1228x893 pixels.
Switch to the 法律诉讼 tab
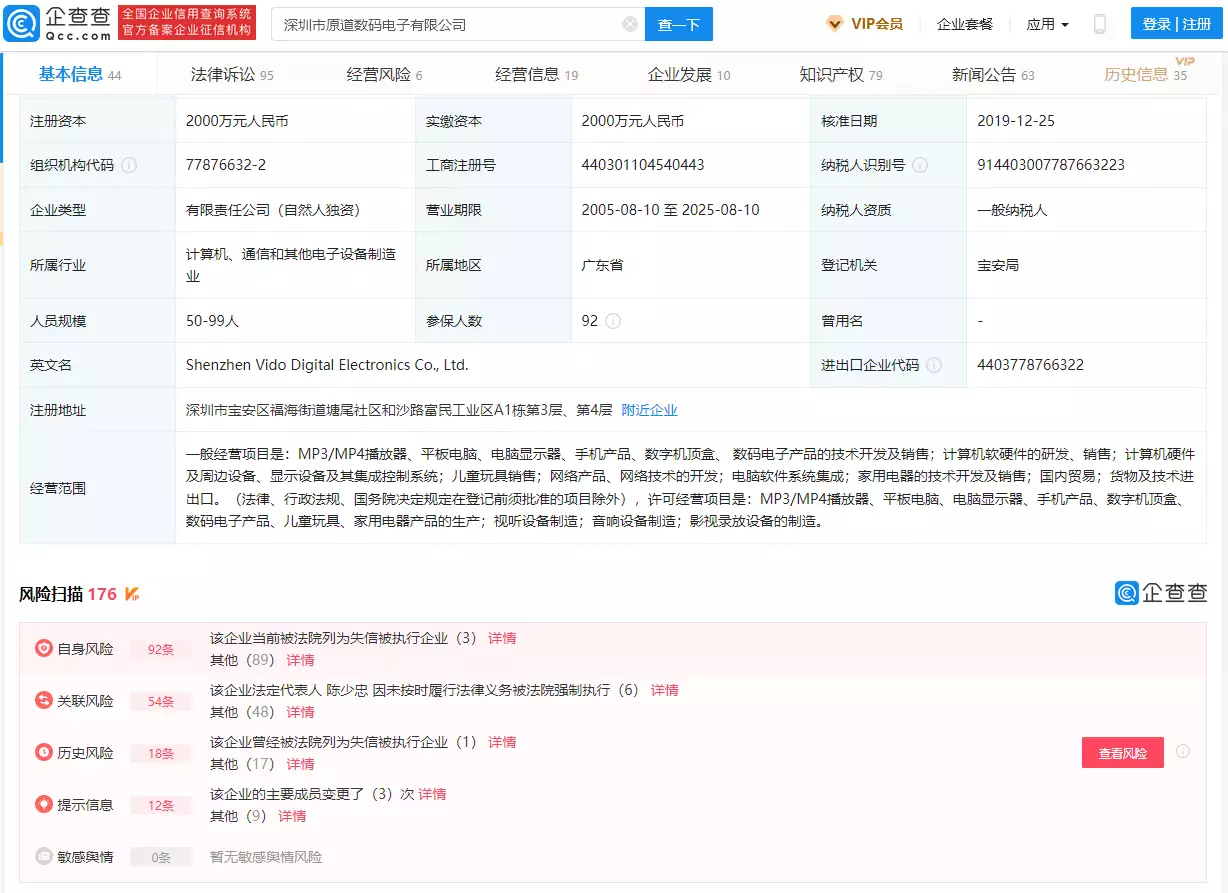coord(232,75)
